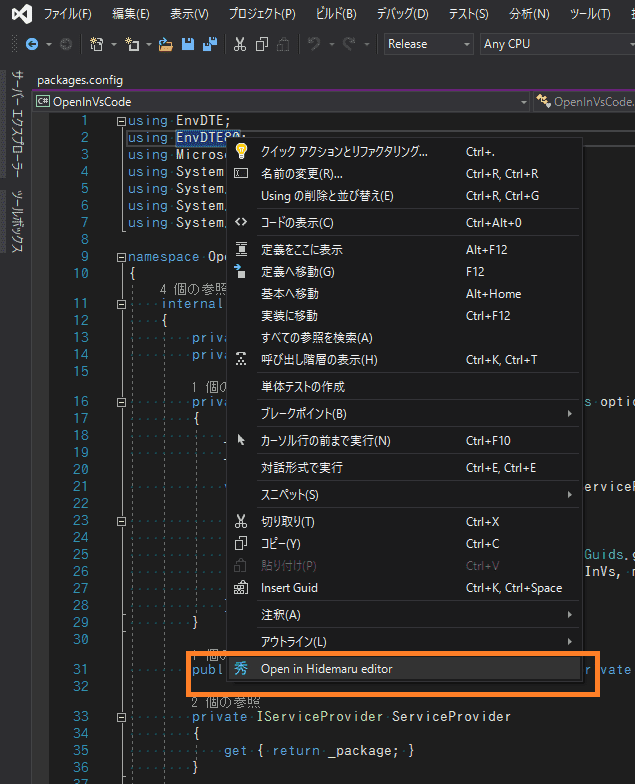Open the 分析(N) menu
635x784 pixels.
pos(530,14)
